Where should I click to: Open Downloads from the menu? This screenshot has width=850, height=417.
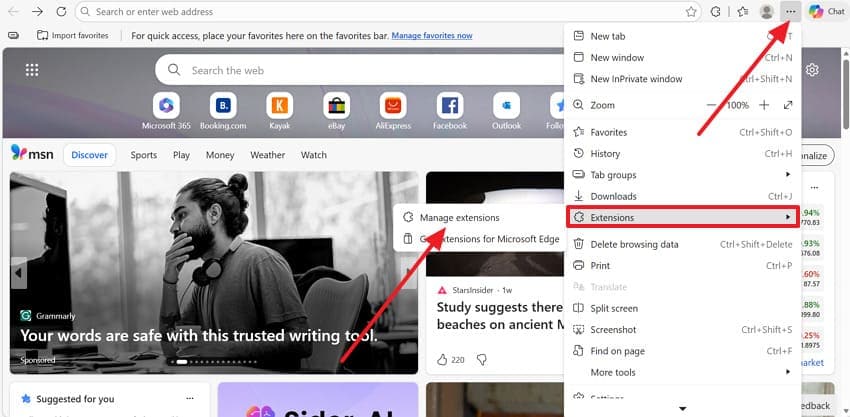pyautogui.click(x=682, y=196)
